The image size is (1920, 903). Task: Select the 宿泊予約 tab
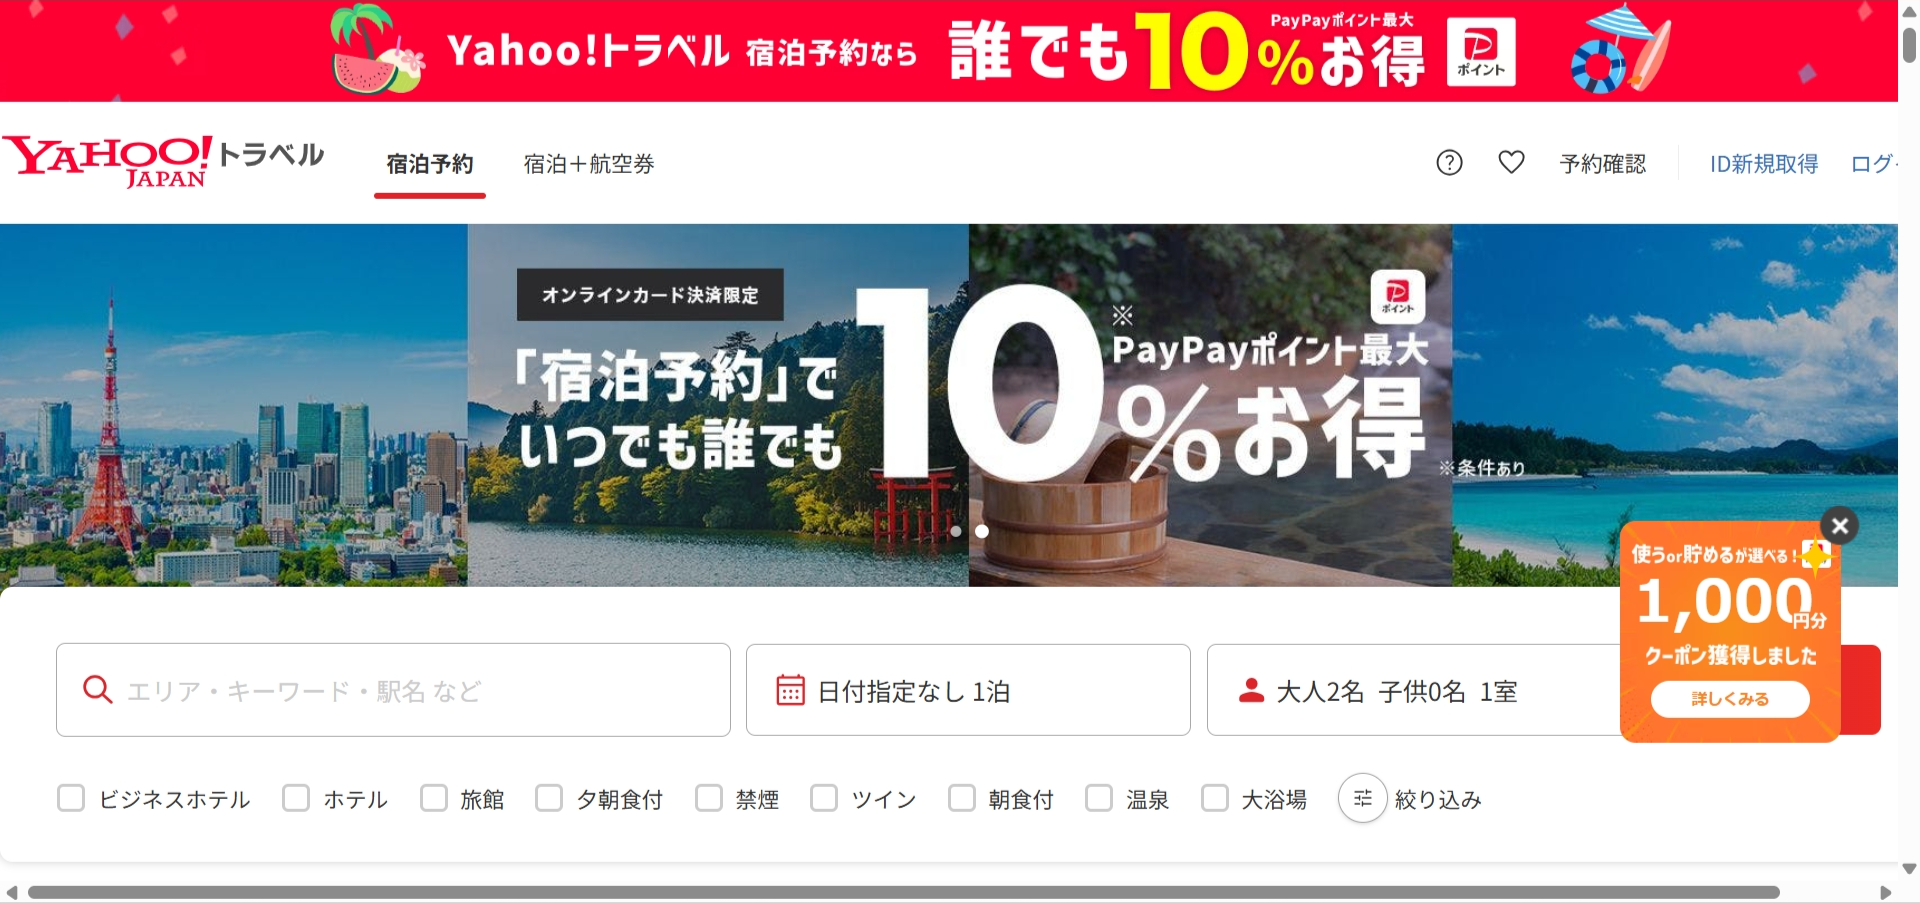click(x=430, y=164)
